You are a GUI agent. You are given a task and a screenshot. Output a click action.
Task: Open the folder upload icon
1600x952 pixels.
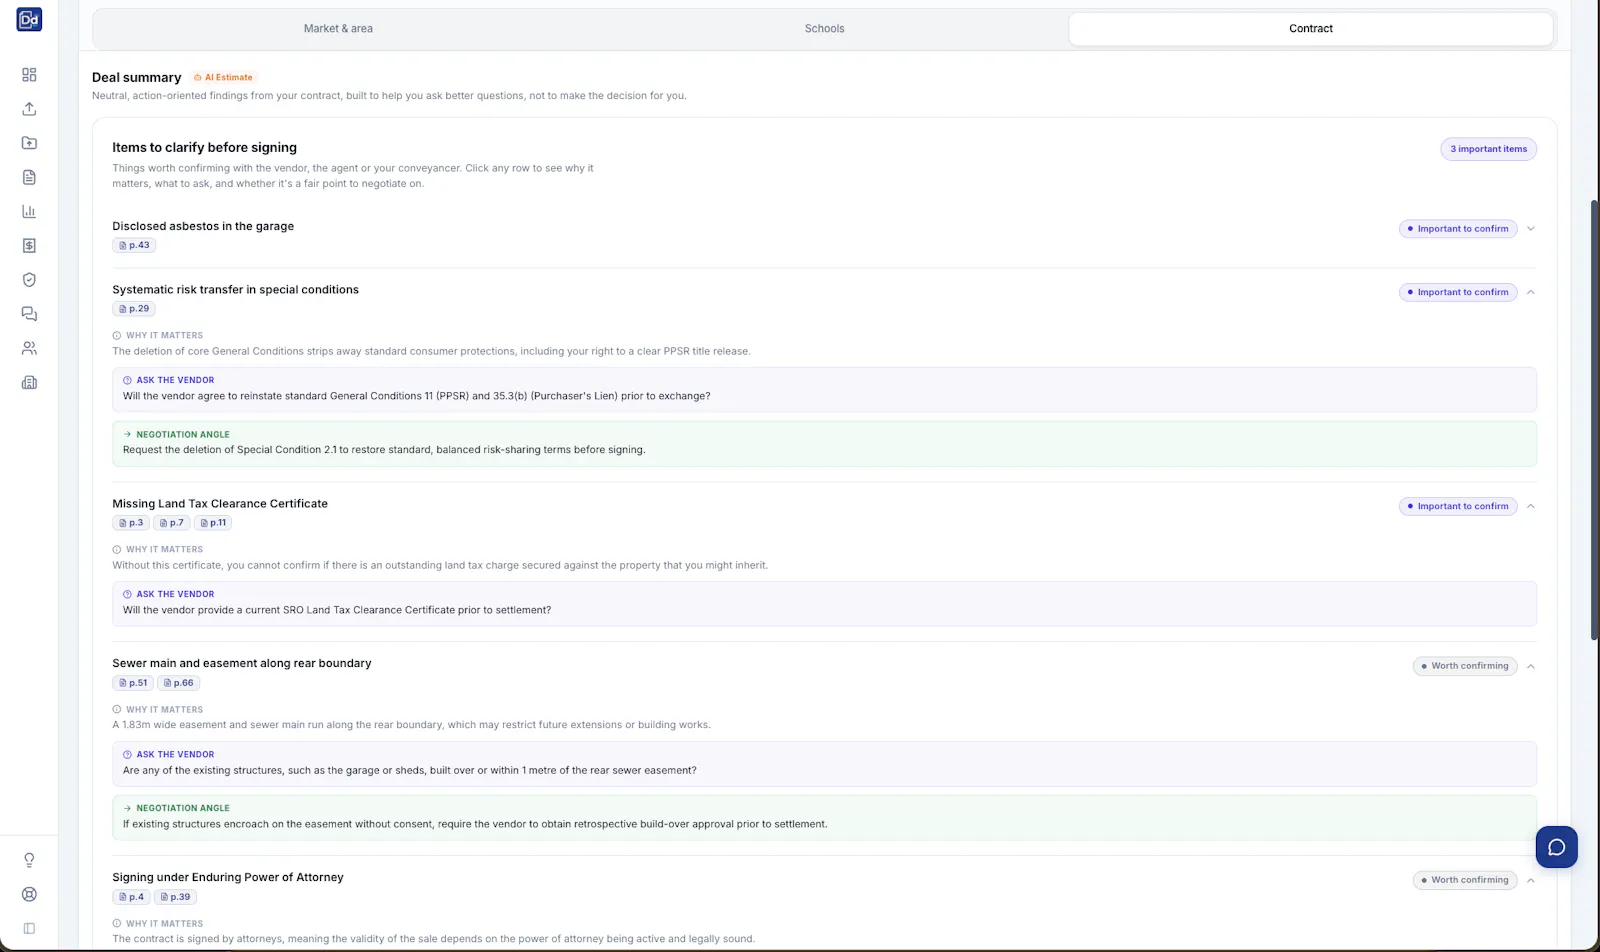coord(29,143)
